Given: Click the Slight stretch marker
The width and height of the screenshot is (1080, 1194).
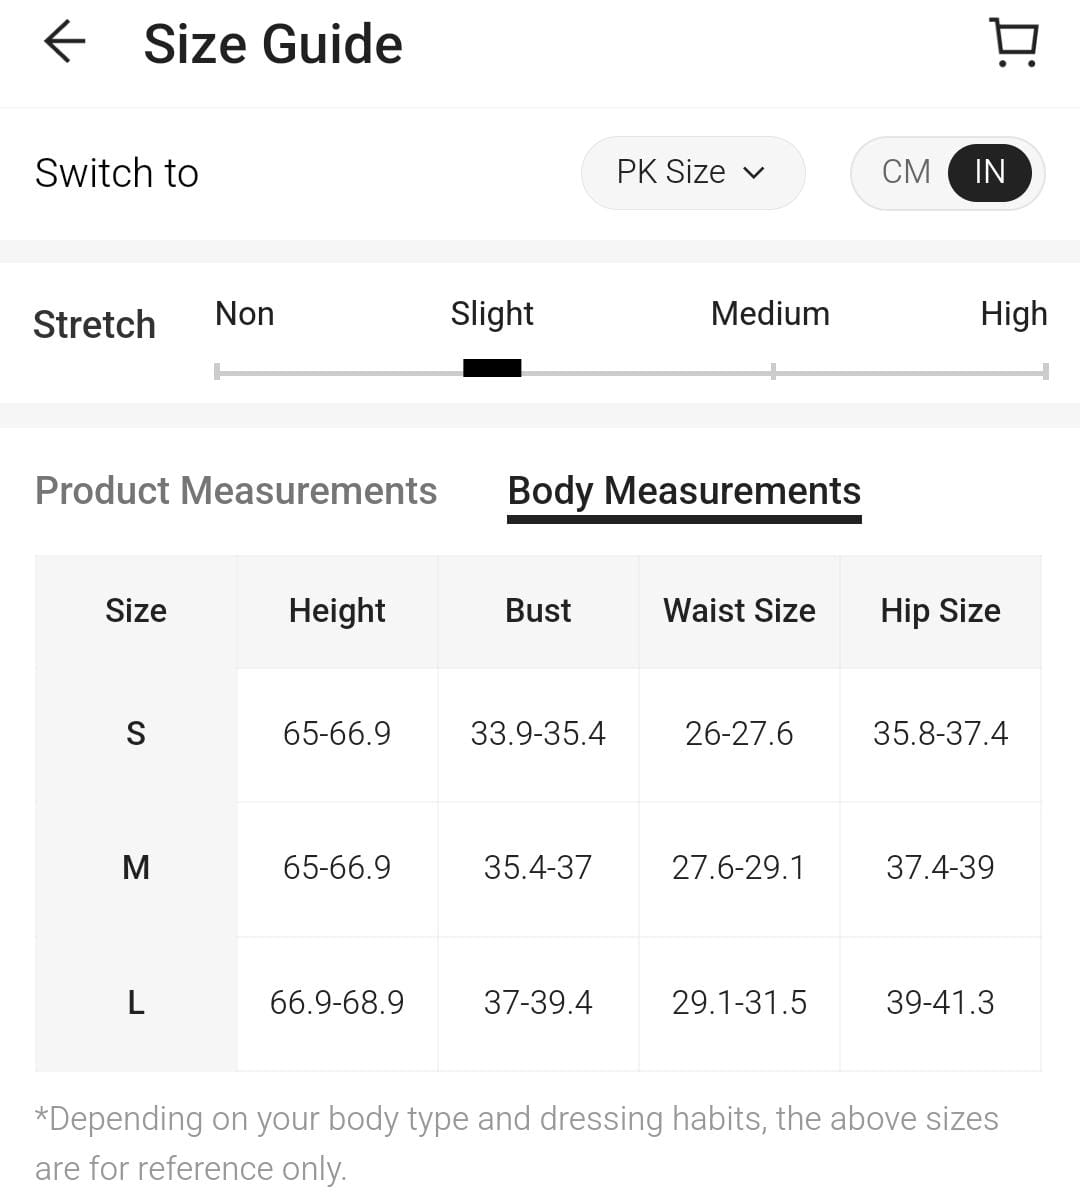Looking at the screenshot, I should 492,368.
